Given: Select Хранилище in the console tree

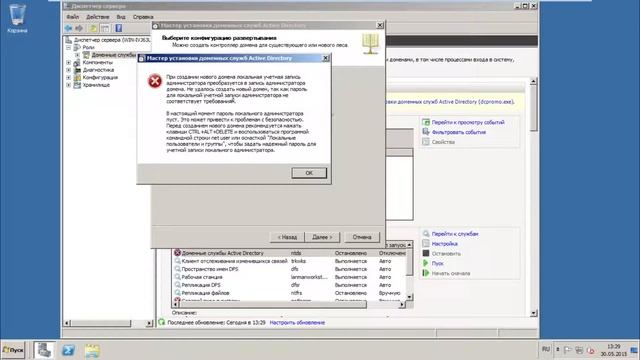Looking at the screenshot, I should [96, 85].
